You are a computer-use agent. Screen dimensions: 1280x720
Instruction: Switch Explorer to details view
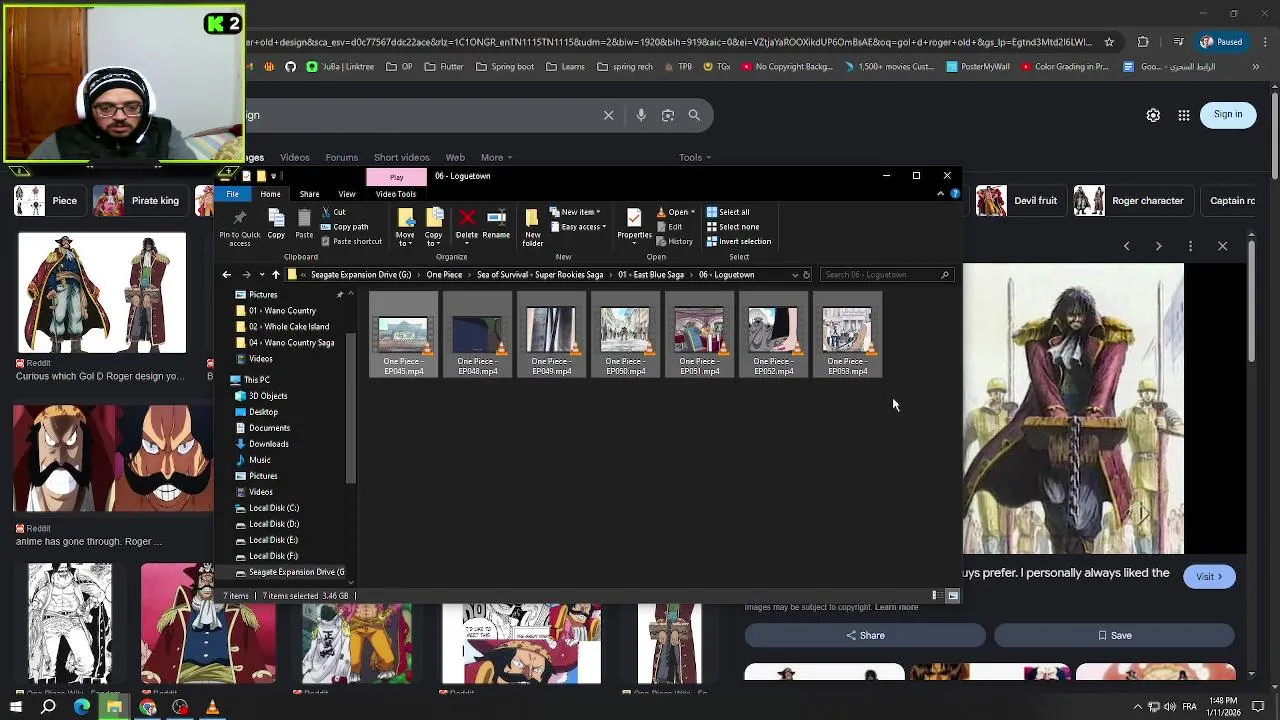[937, 596]
